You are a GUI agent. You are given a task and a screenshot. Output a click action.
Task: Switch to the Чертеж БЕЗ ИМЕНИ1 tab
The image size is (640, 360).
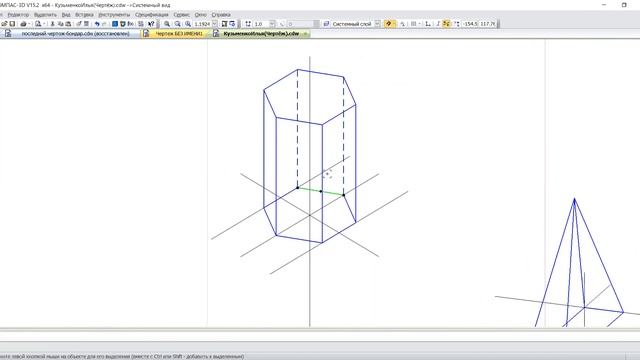tap(176, 34)
